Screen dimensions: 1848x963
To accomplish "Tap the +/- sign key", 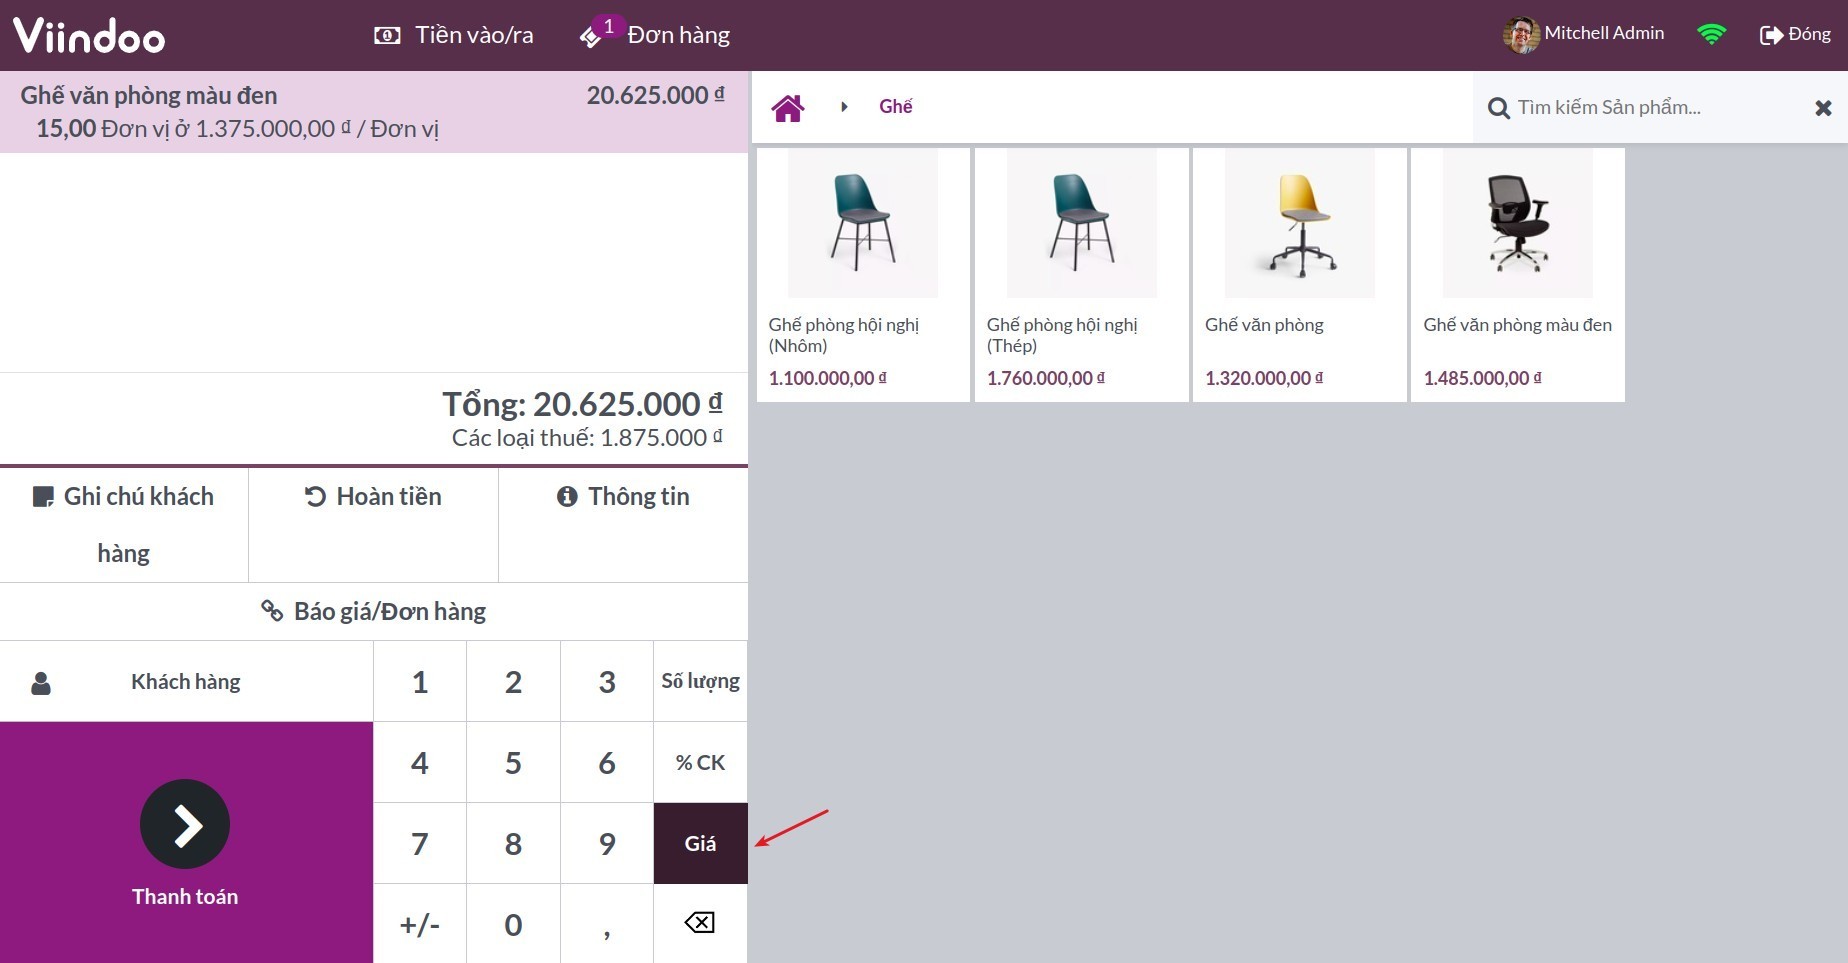I will (420, 924).
